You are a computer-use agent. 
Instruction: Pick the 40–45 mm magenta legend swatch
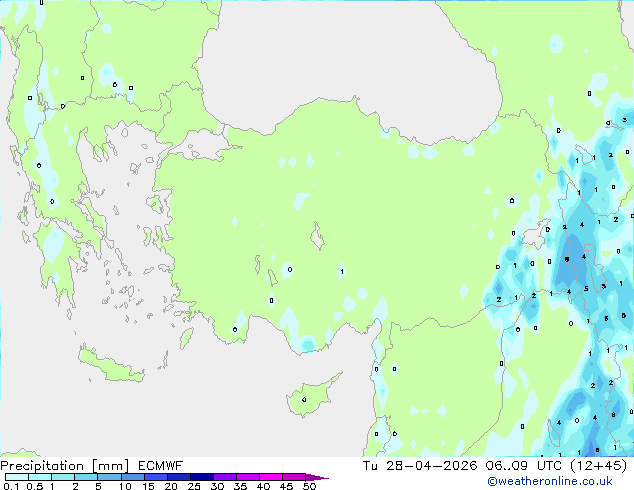click(x=271, y=477)
